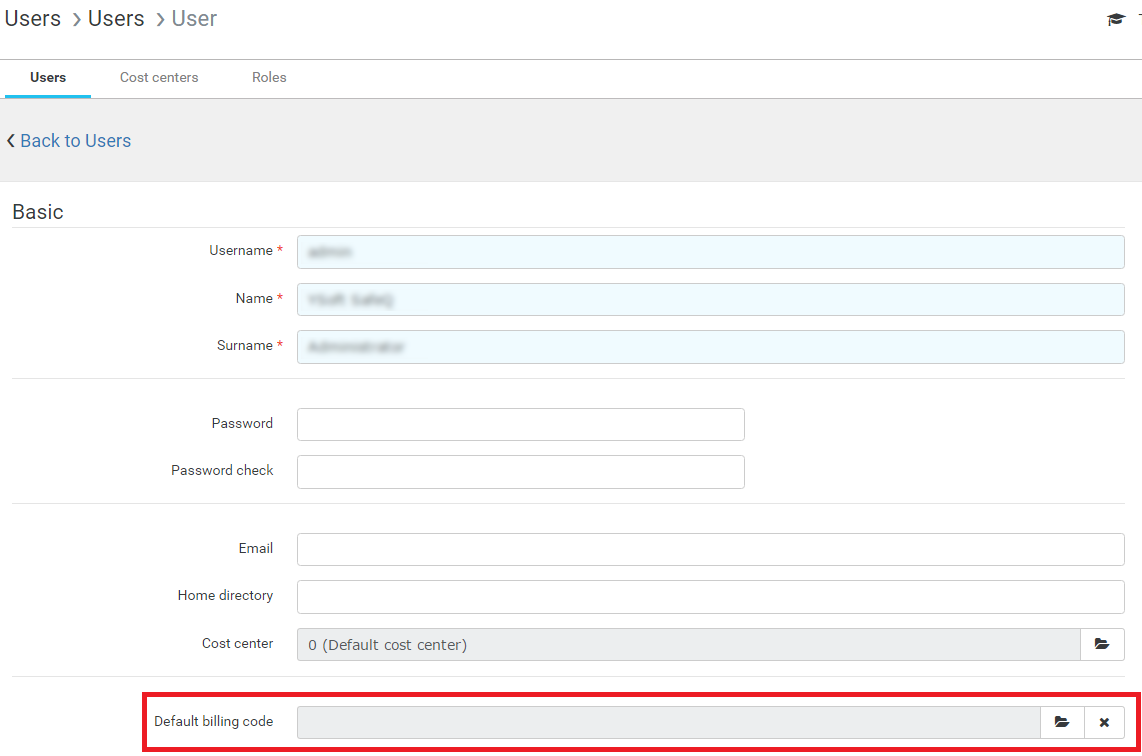This screenshot has height=756, width=1142.
Task: Select the Home directory text box
Action: (710, 597)
